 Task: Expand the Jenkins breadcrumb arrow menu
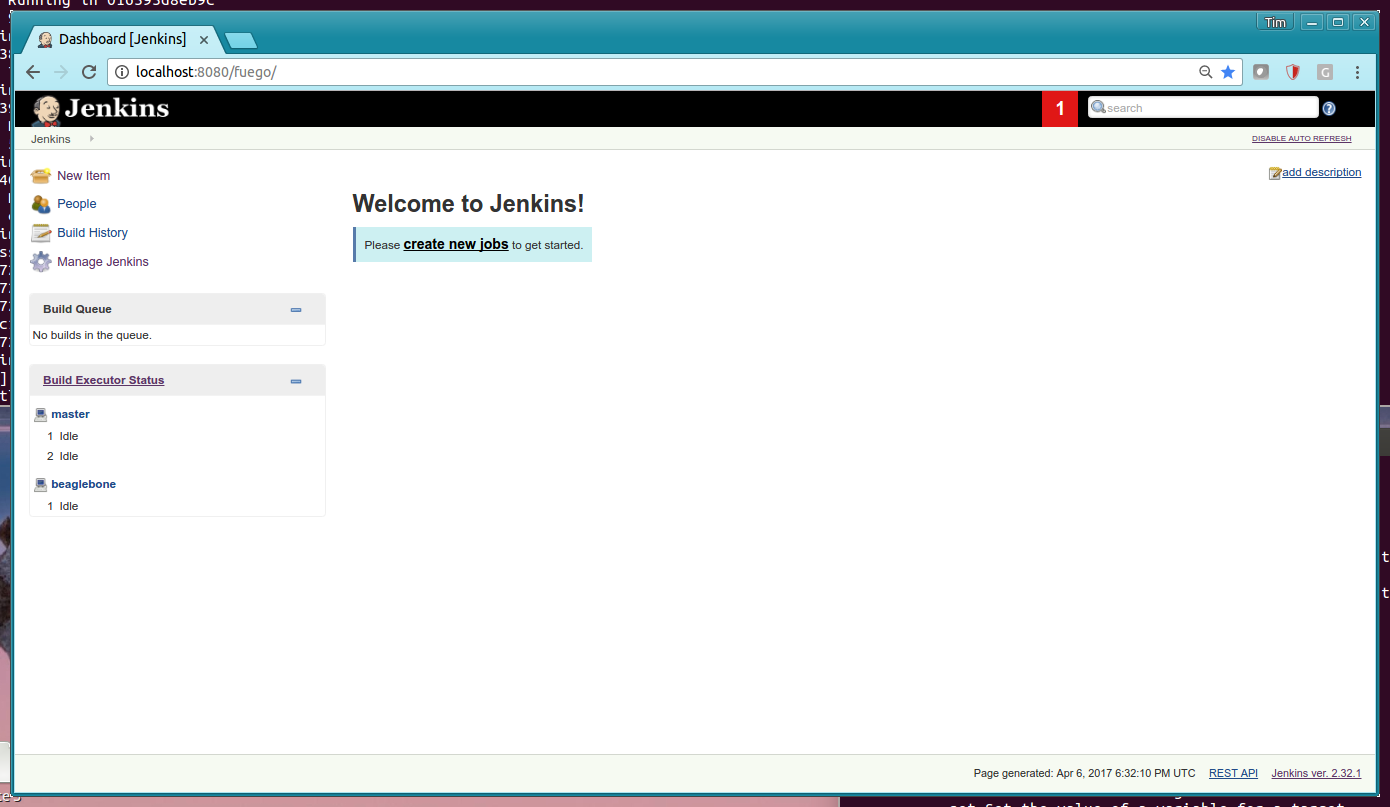tap(92, 139)
